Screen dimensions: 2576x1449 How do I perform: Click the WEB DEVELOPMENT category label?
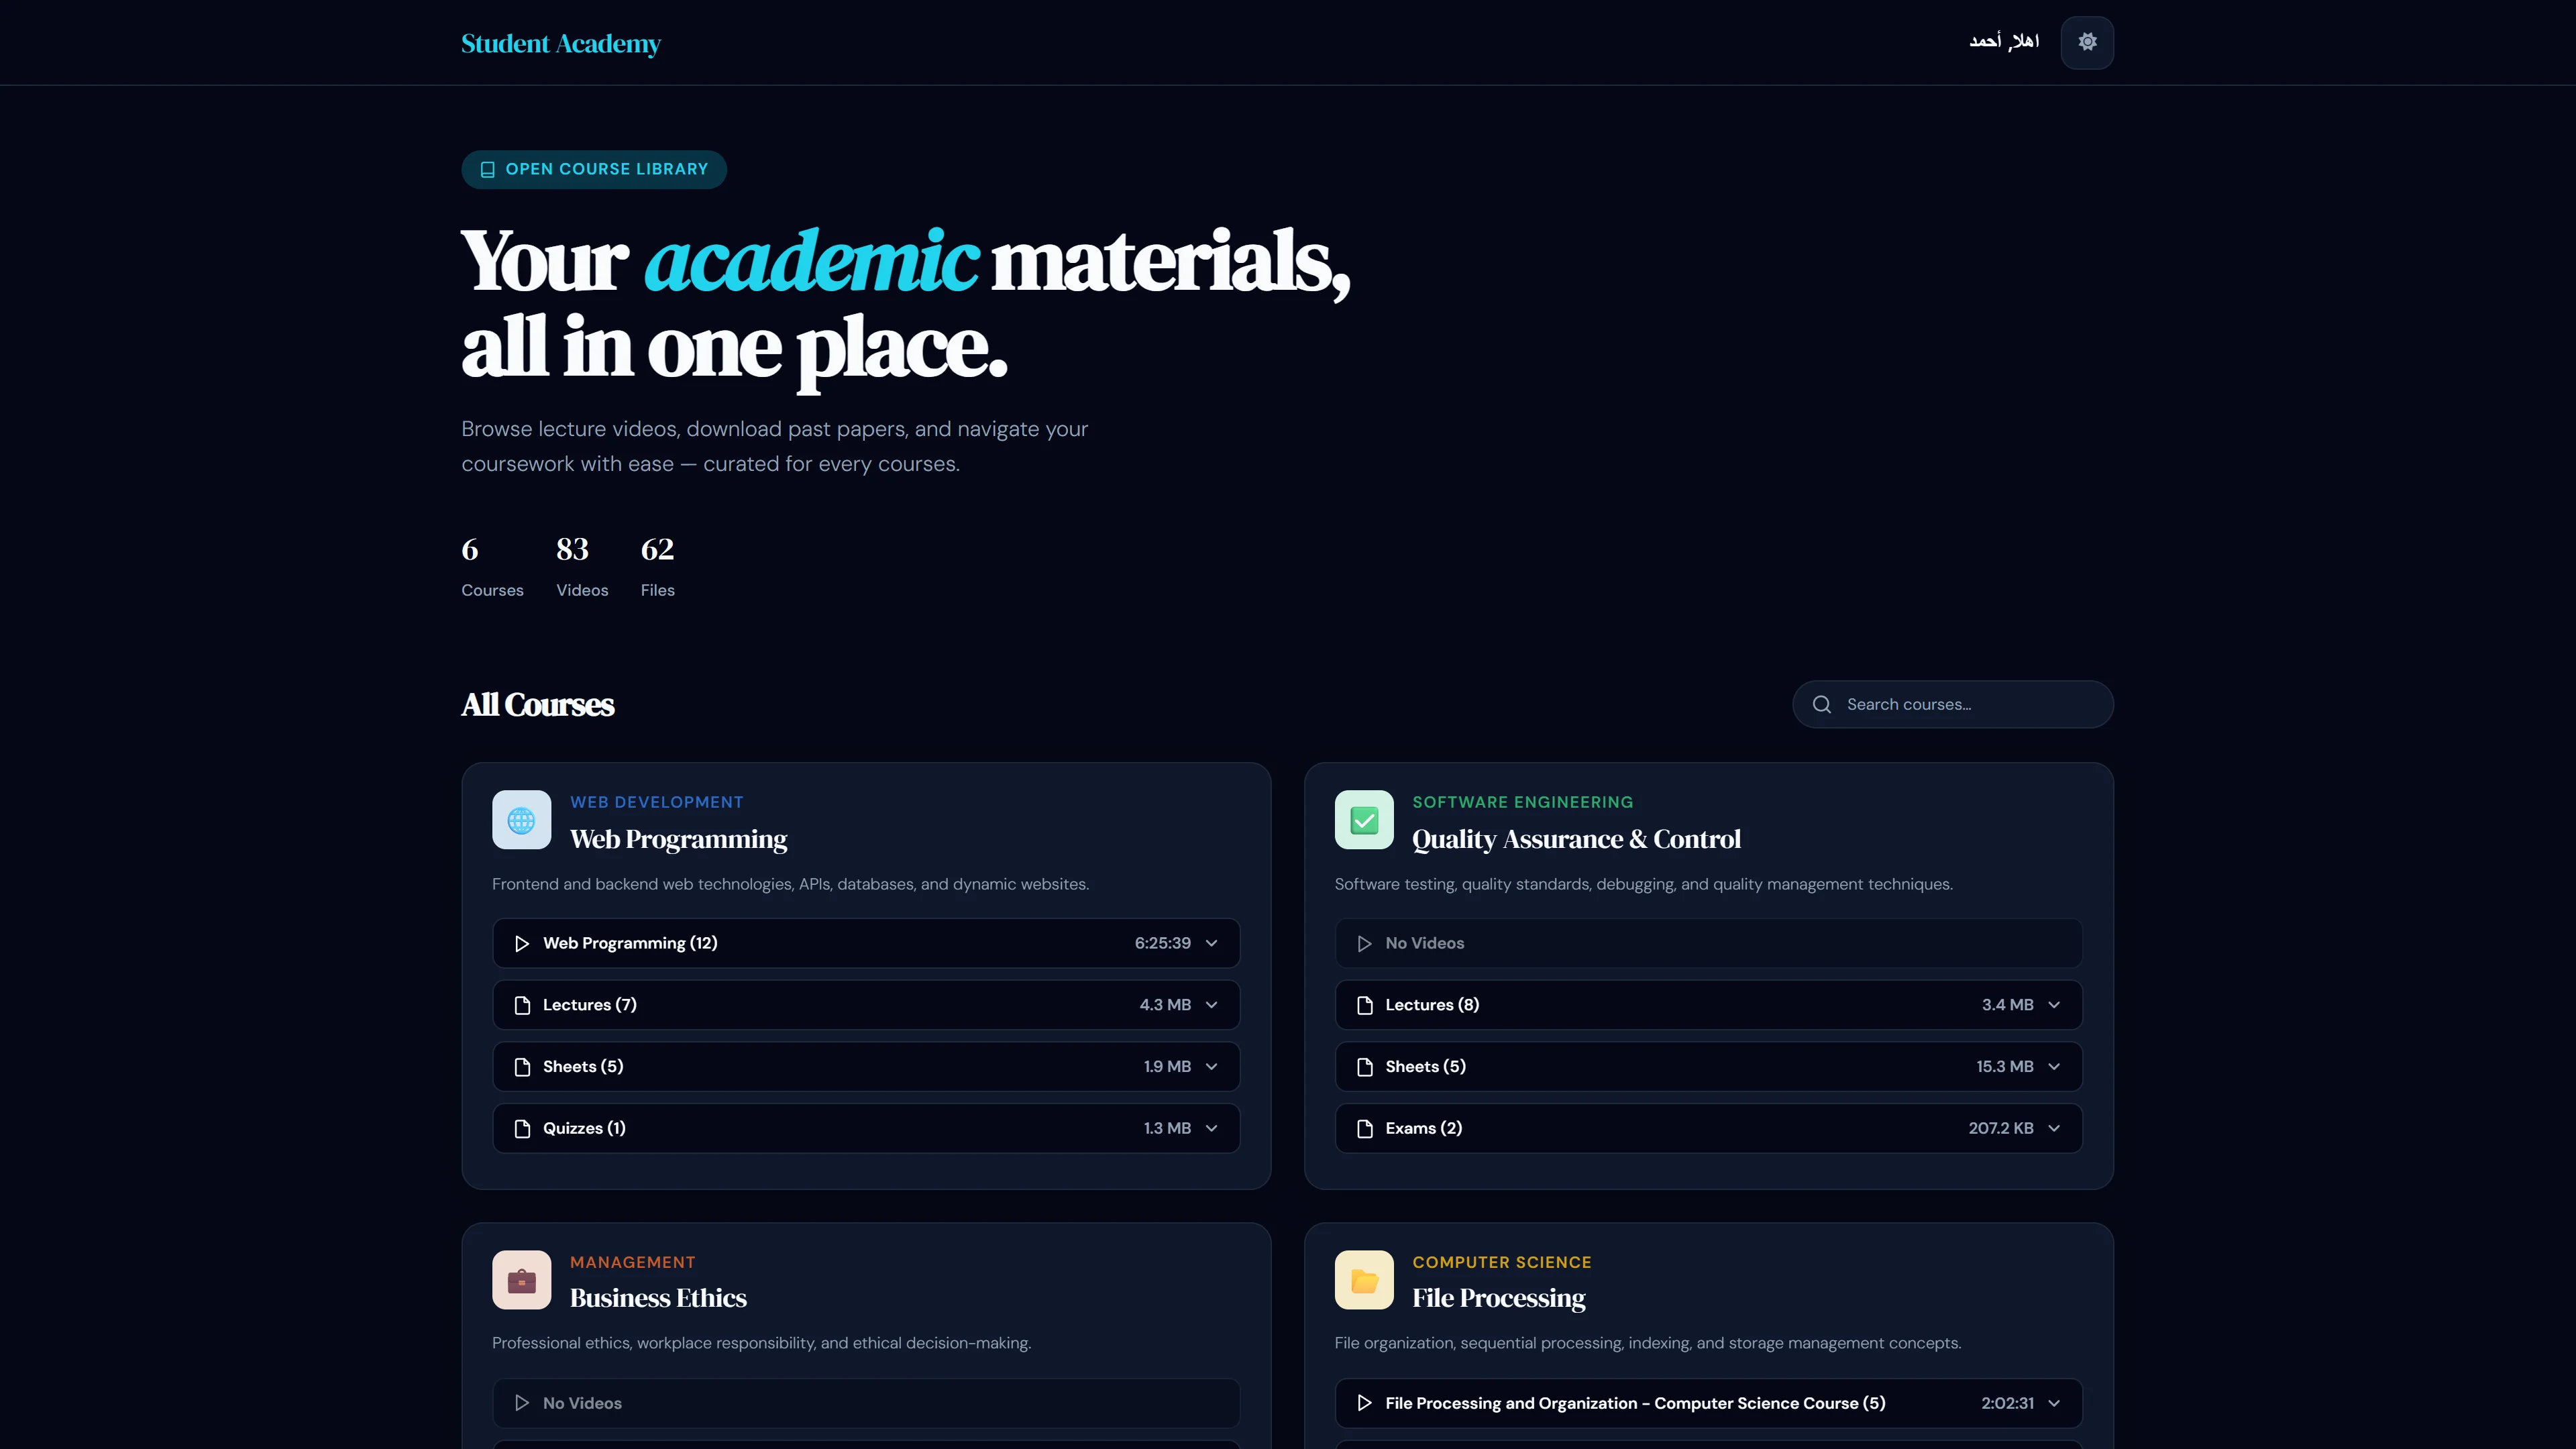tap(656, 802)
